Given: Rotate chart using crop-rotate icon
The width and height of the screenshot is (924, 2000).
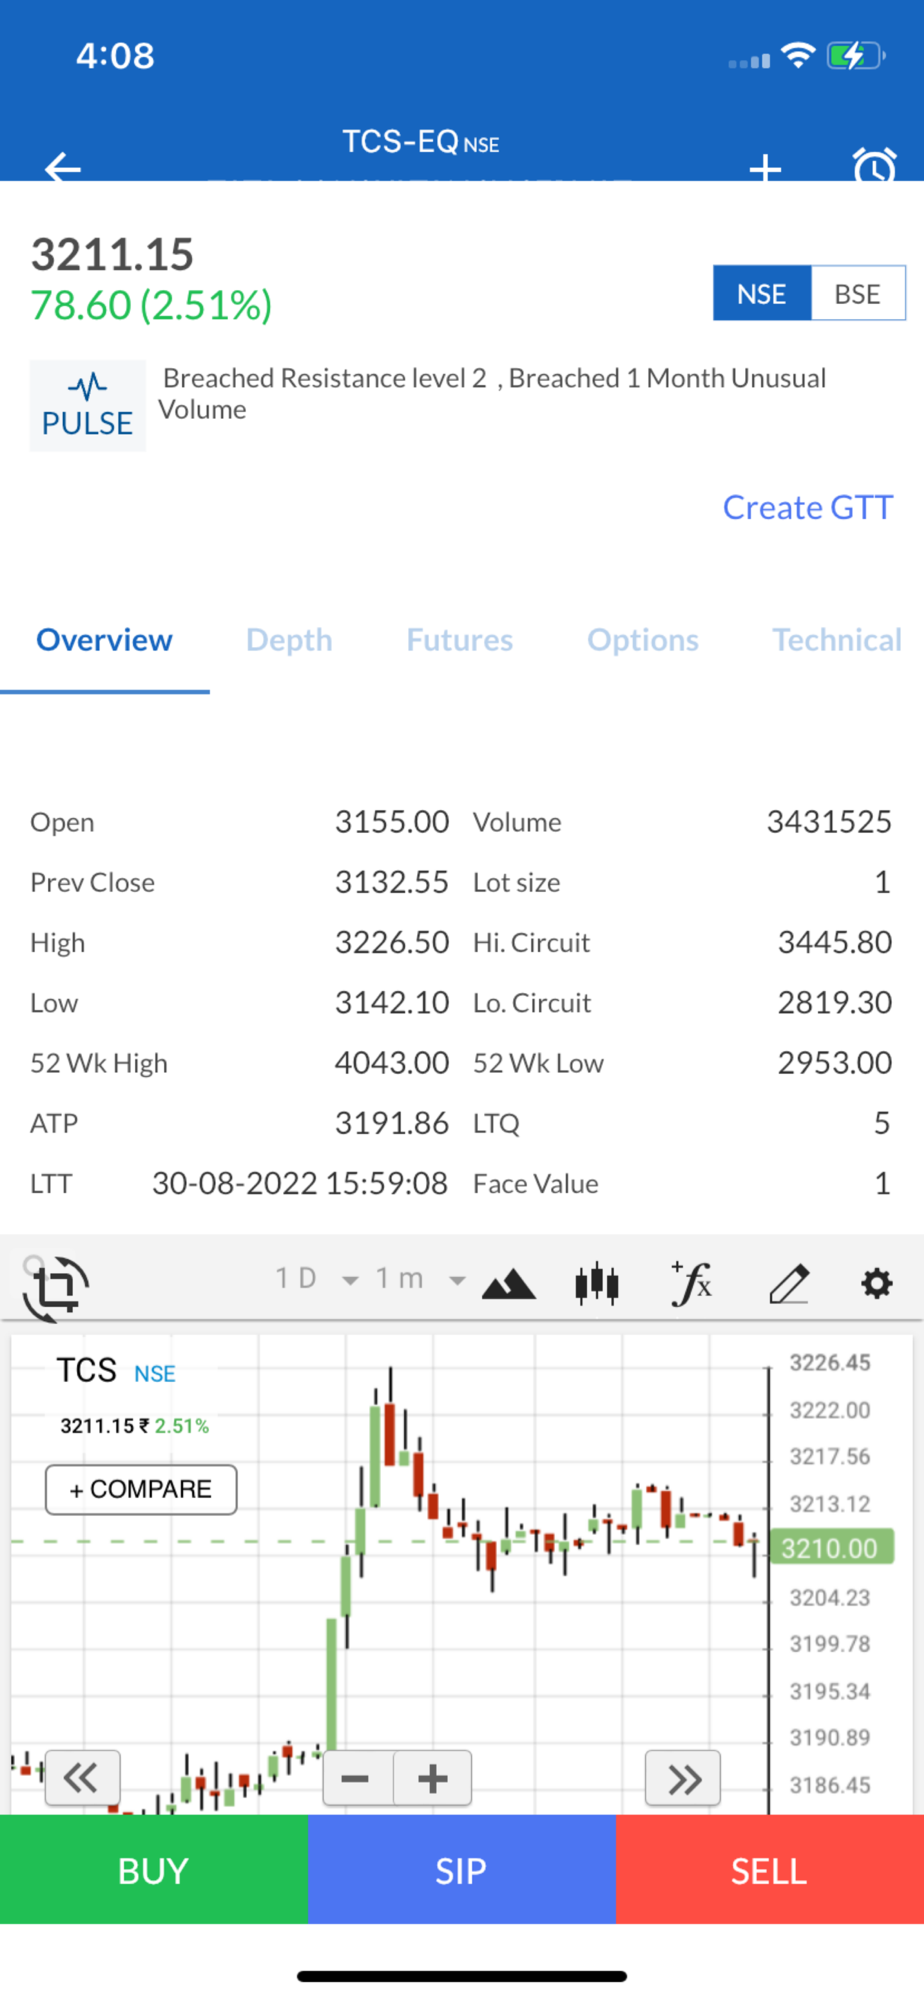Looking at the screenshot, I should pyautogui.click(x=56, y=1287).
